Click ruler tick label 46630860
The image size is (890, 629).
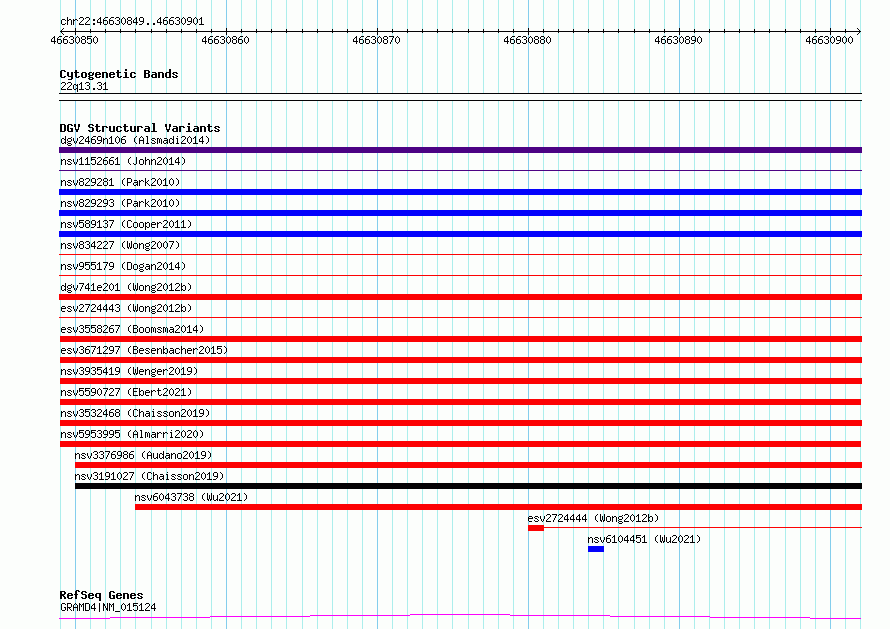(225, 40)
